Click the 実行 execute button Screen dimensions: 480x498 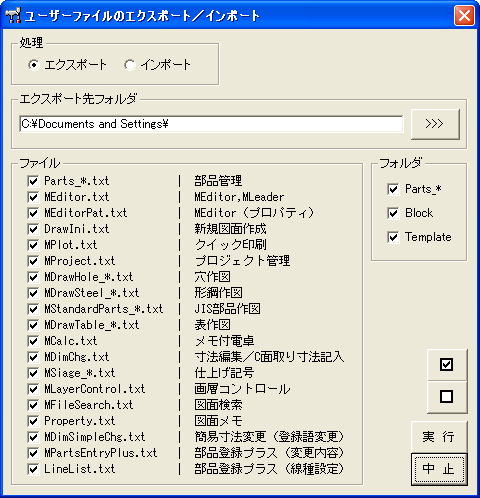439,436
